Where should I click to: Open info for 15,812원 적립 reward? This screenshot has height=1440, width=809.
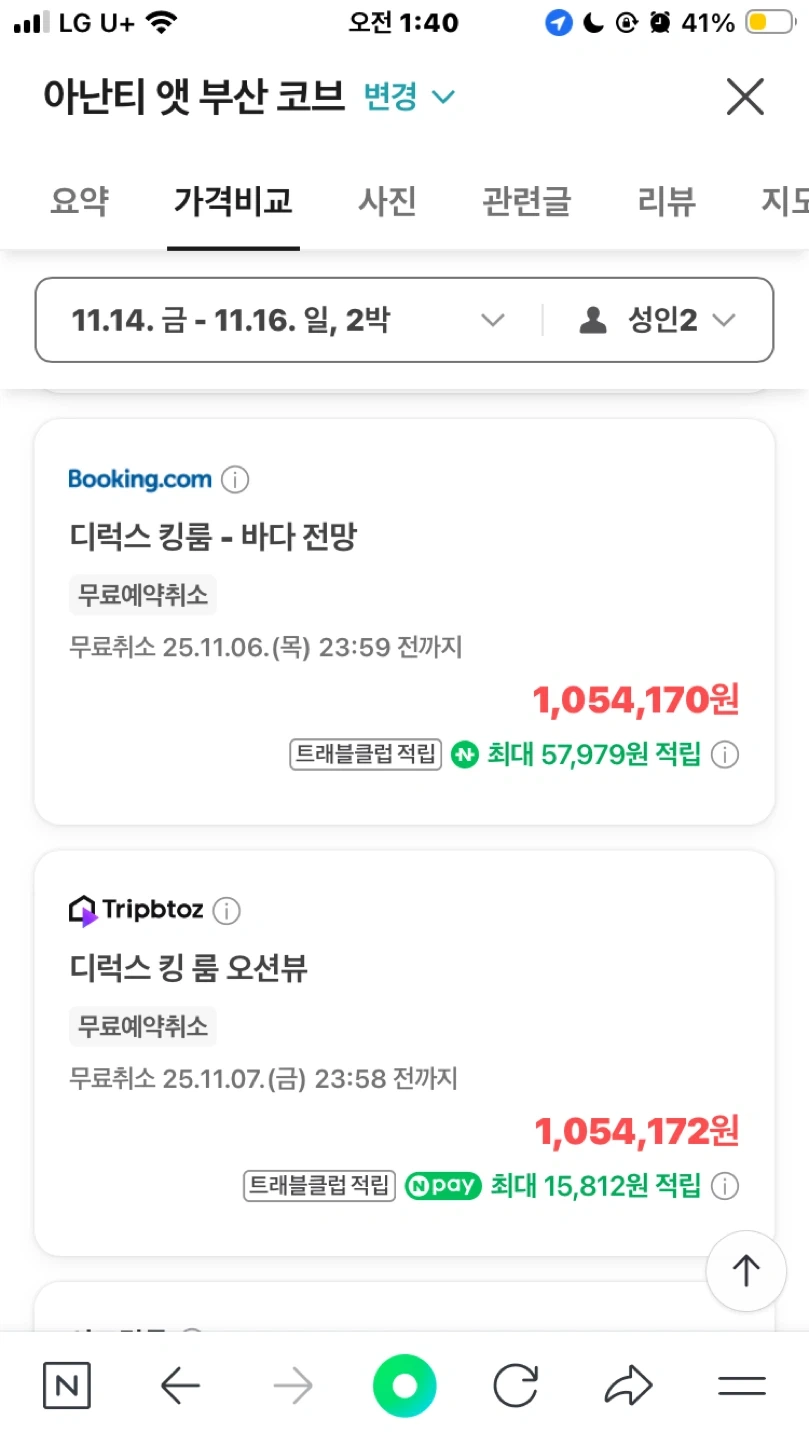(725, 1187)
